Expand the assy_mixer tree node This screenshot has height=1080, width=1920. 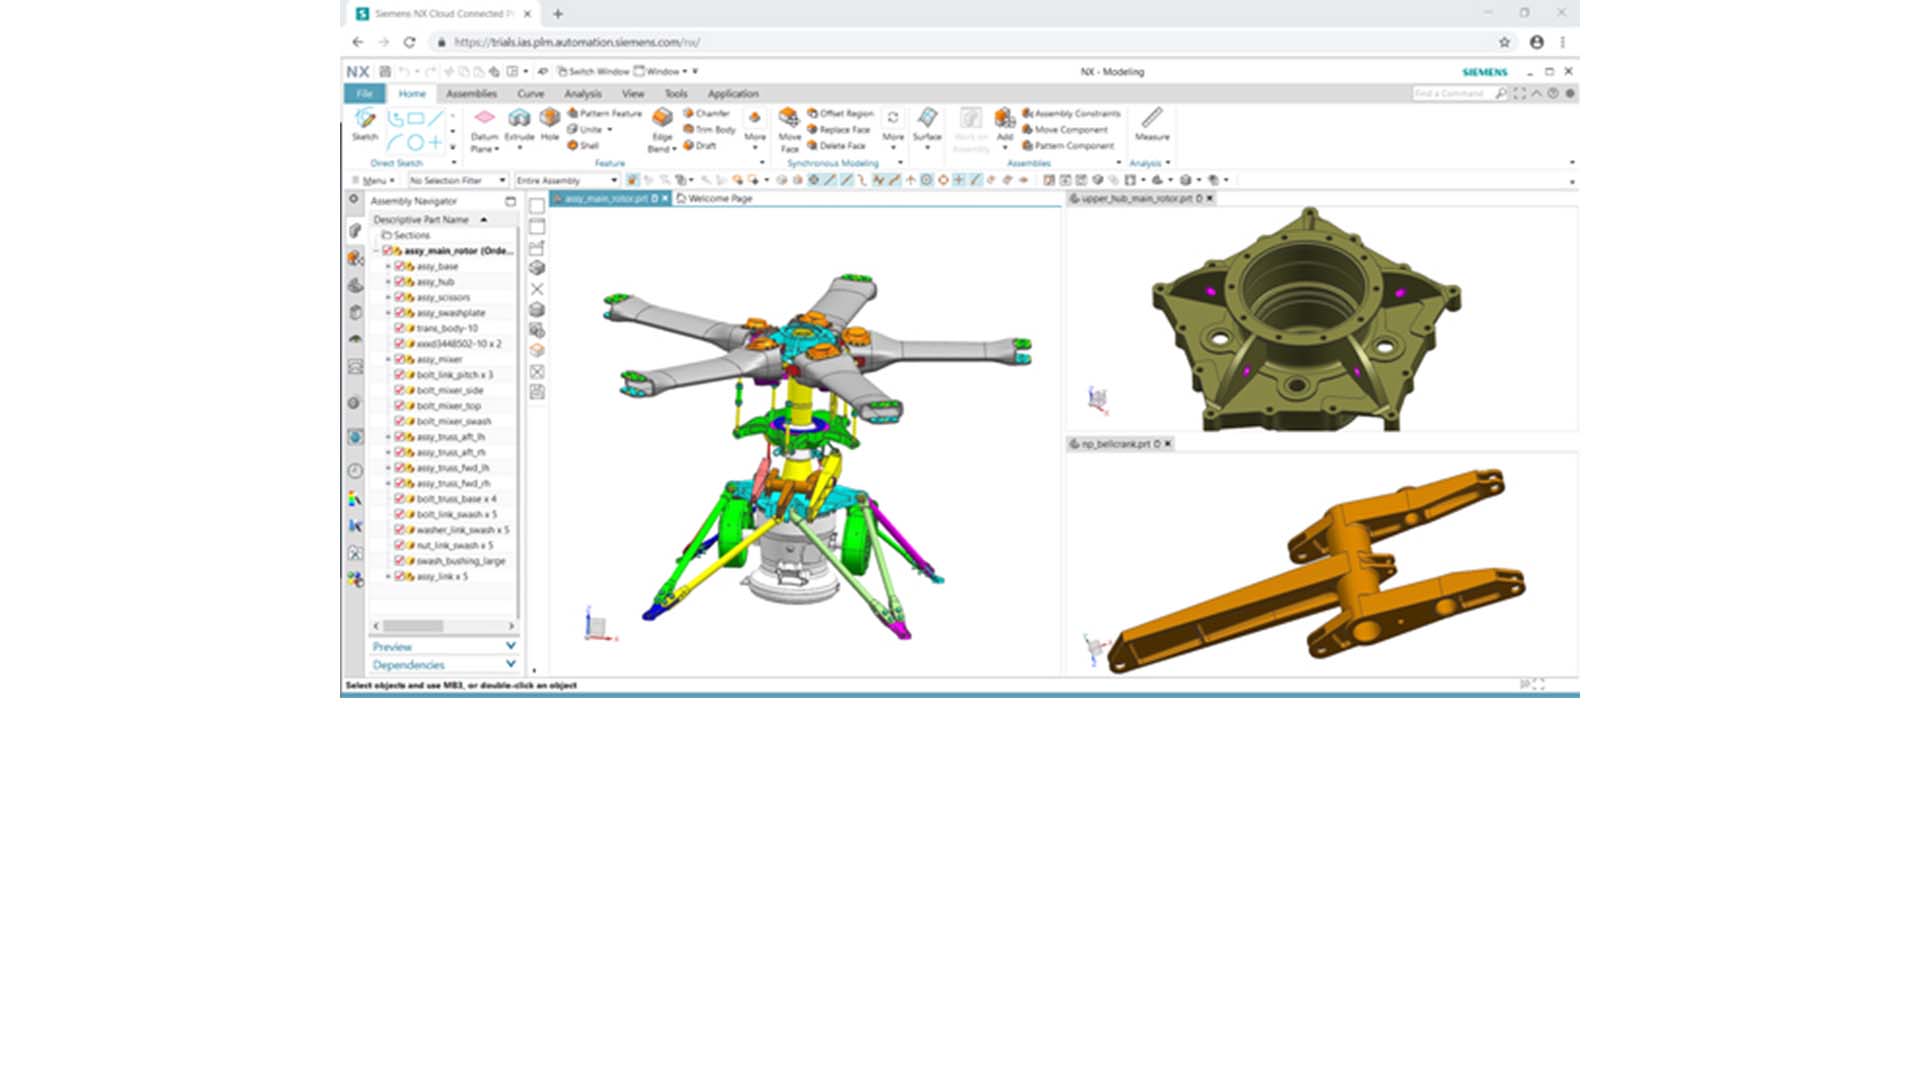(388, 358)
